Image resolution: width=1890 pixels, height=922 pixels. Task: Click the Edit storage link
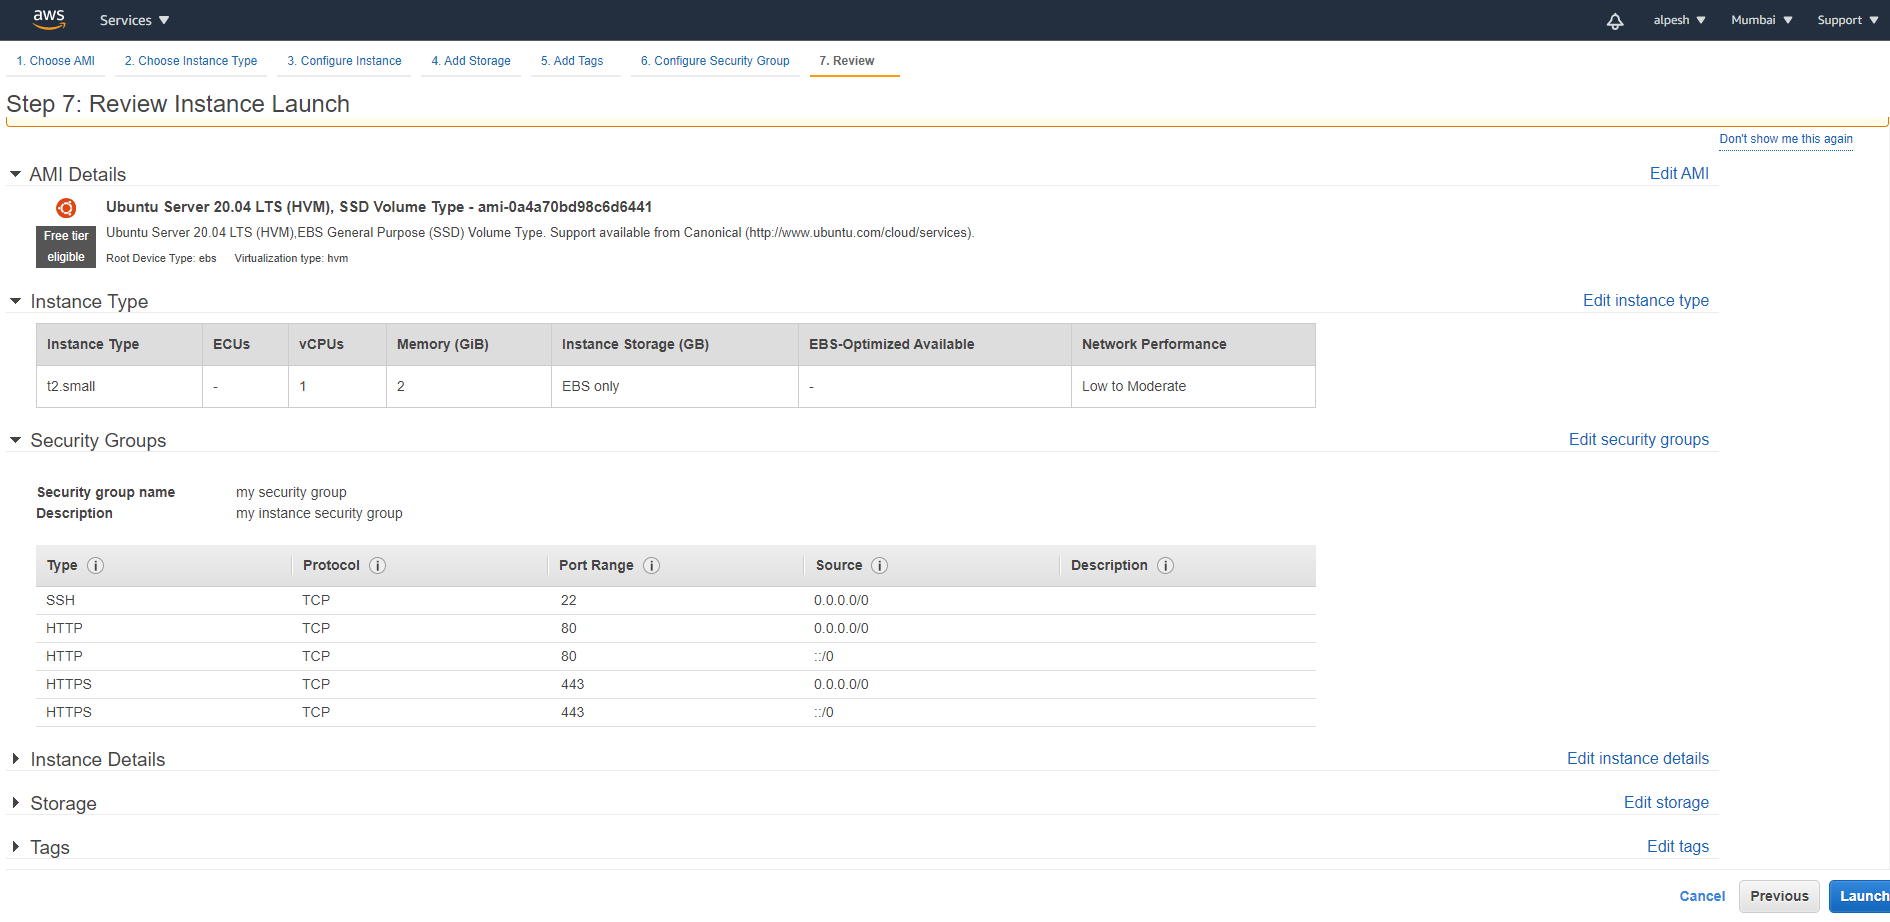1666,802
